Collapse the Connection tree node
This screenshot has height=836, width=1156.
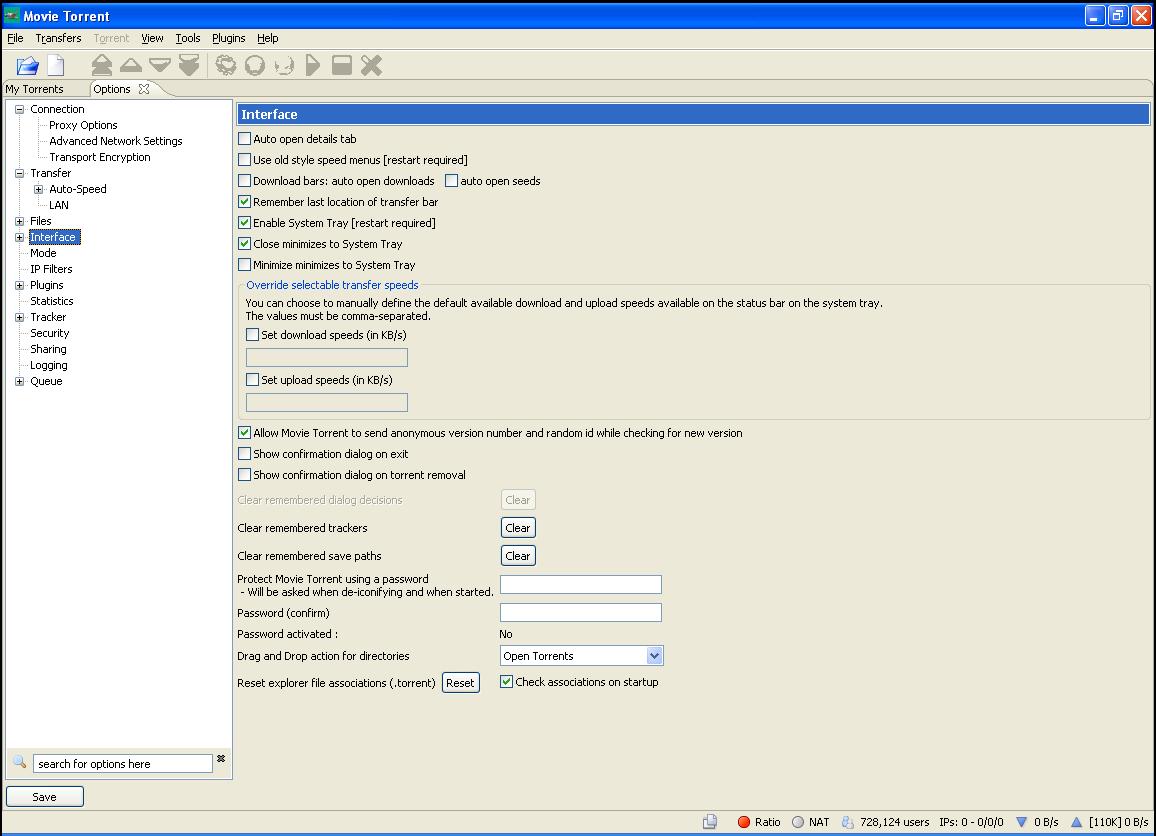click(20, 109)
